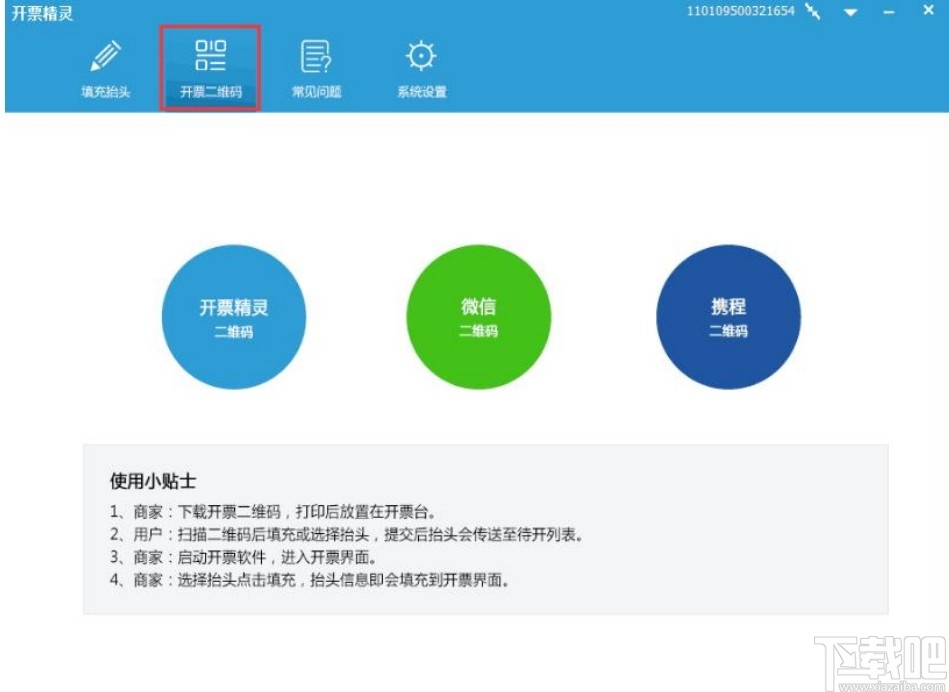Click tip 2 about 扫描二维码后填充
The height and width of the screenshot is (692, 949).
pos(346,535)
